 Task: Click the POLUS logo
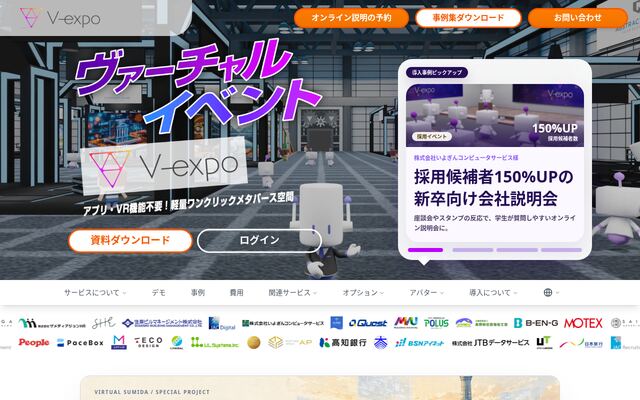tap(436, 323)
